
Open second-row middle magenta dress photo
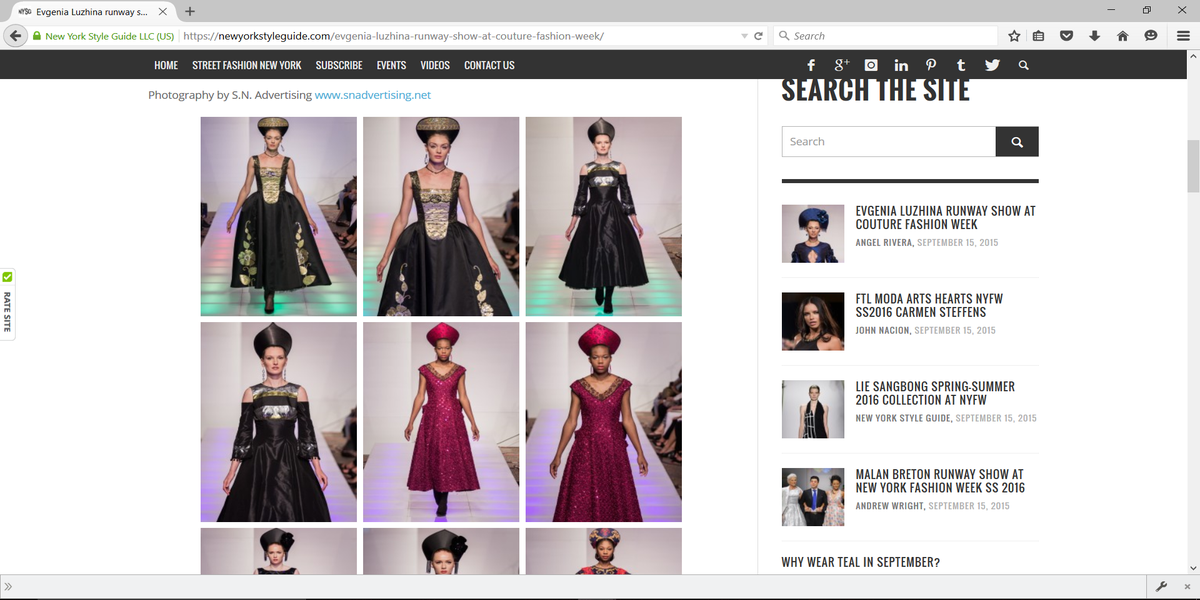(441, 422)
